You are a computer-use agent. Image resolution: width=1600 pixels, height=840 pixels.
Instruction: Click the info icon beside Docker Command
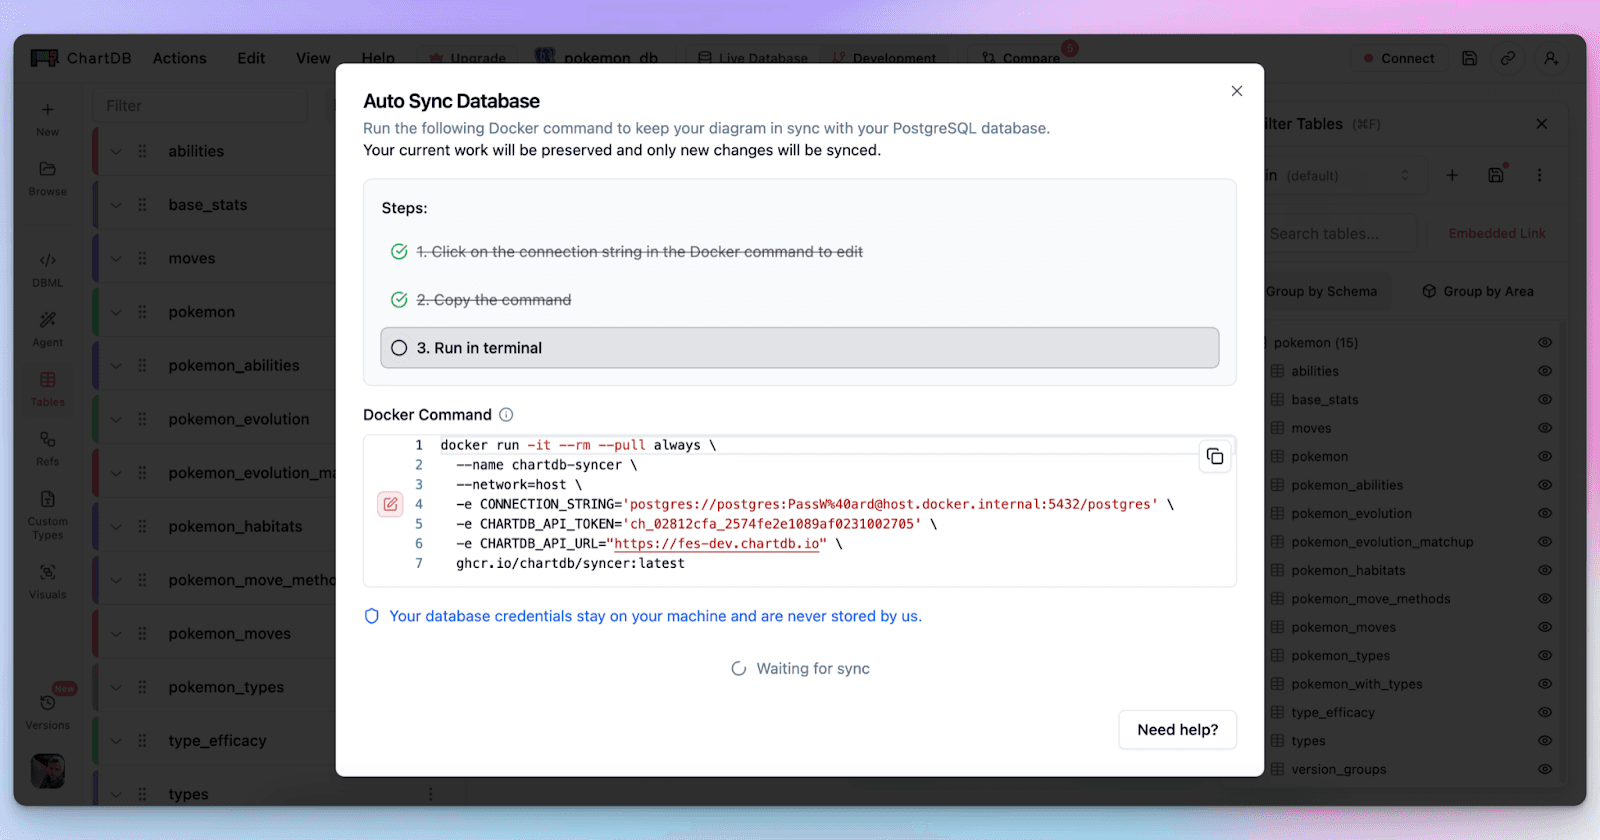(x=506, y=415)
